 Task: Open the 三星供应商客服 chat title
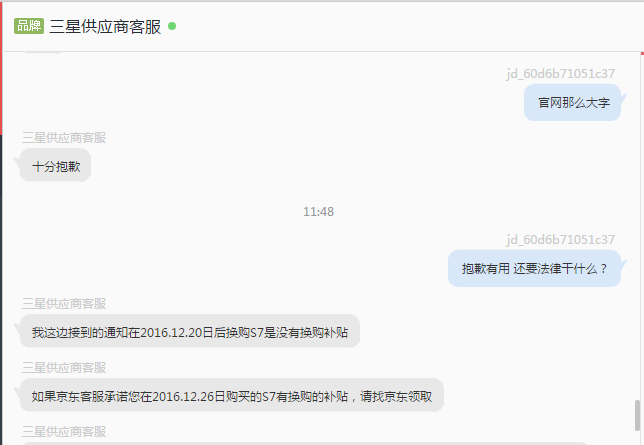(105, 26)
